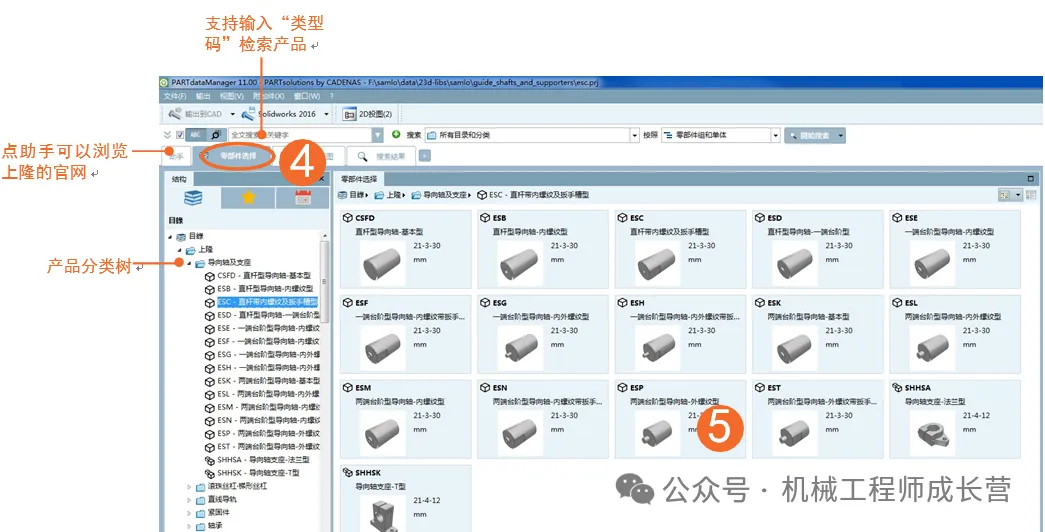Expand the 直线导轨 tree folder
The width and height of the screenshot is (1045, 532).
(189, 500)
